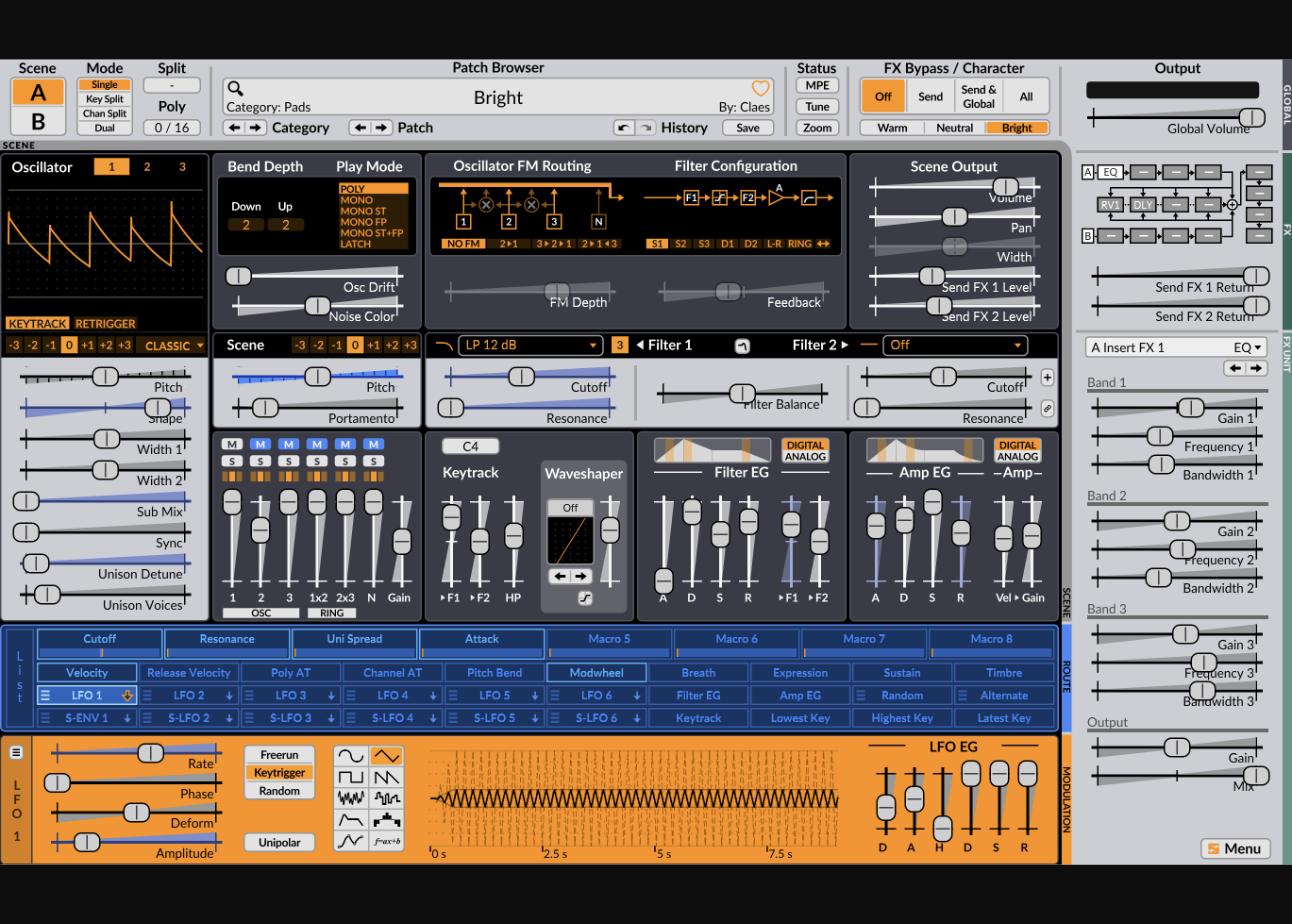Enable the MPE status button
Screen dimensions: 1292x924
click(x=817, y=86)
